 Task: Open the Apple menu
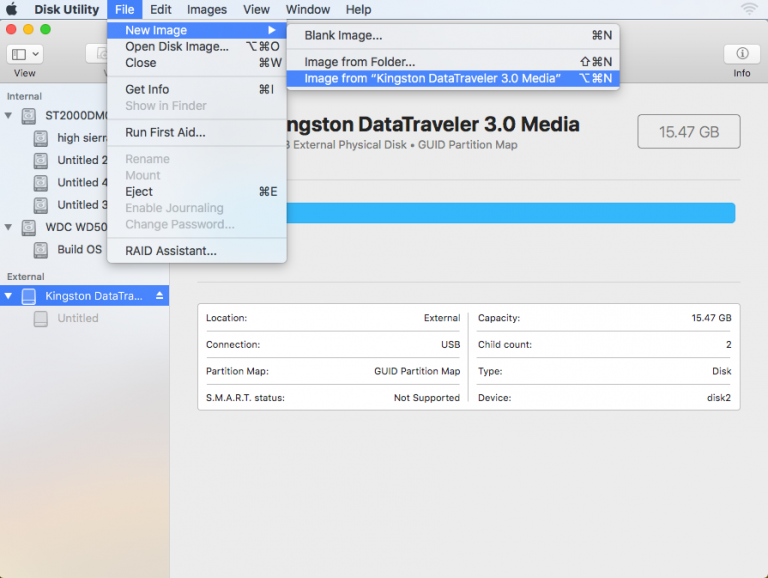click(12, 9)
